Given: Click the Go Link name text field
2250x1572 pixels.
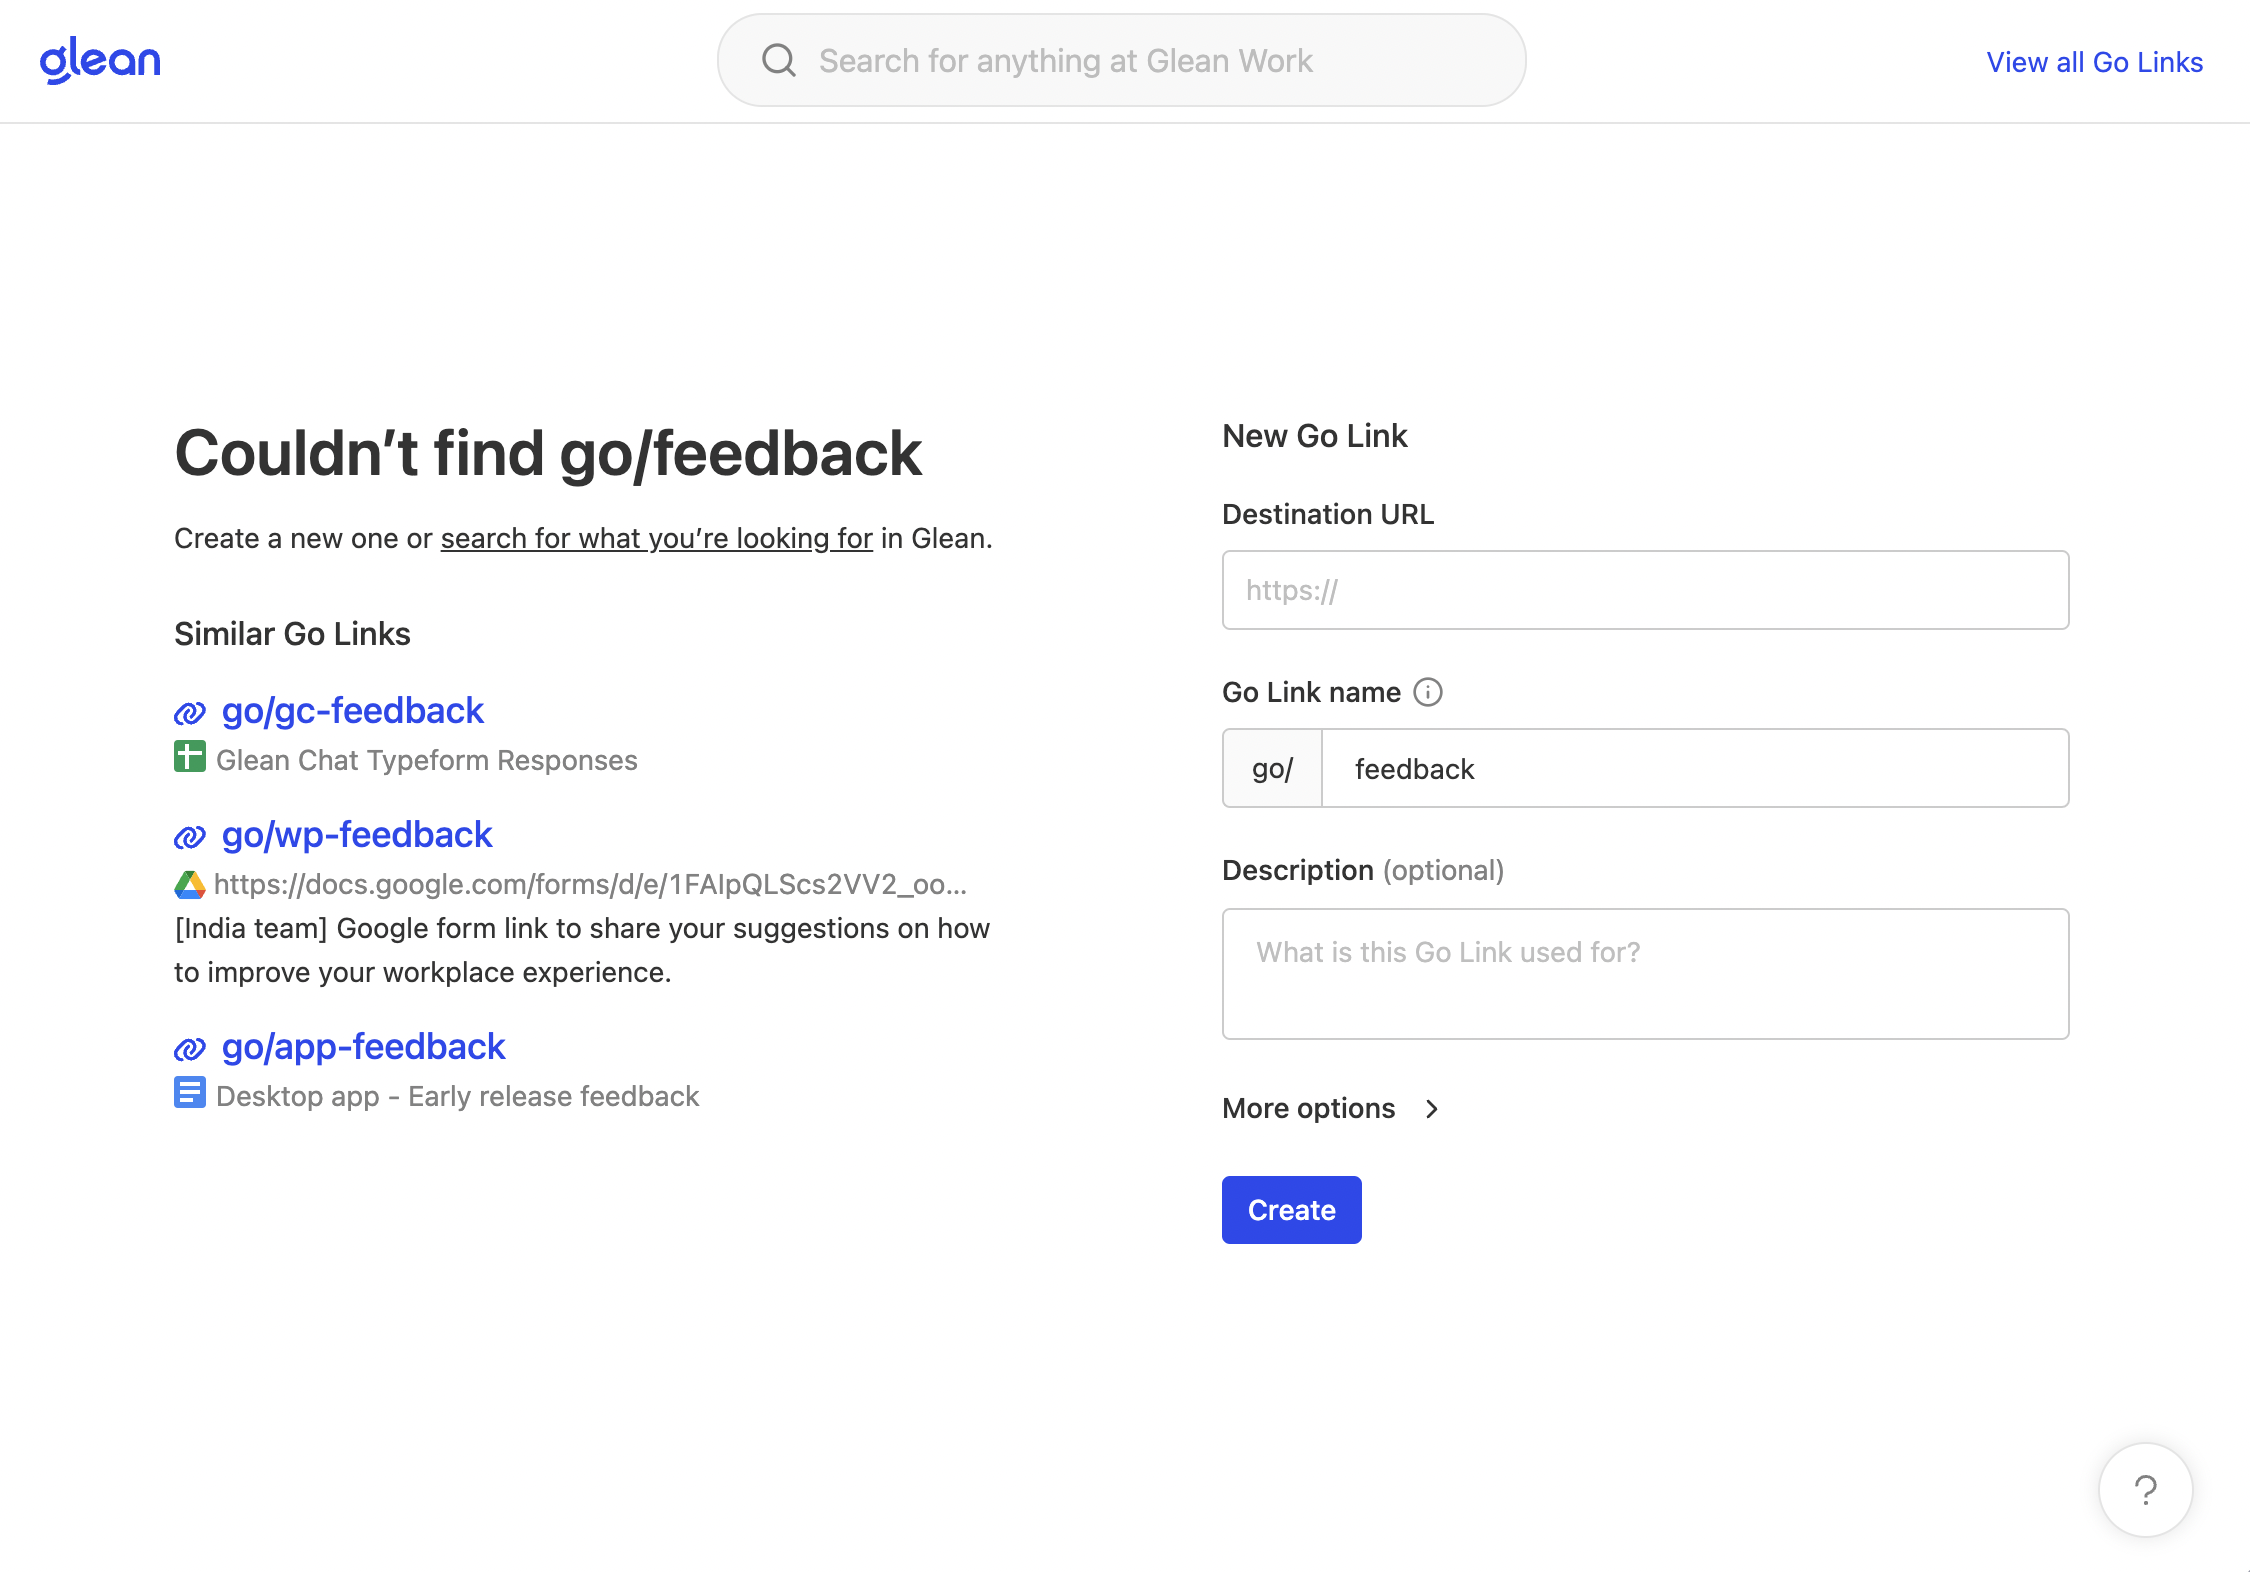Looking at the screenshot, I should coord(1694,768).
